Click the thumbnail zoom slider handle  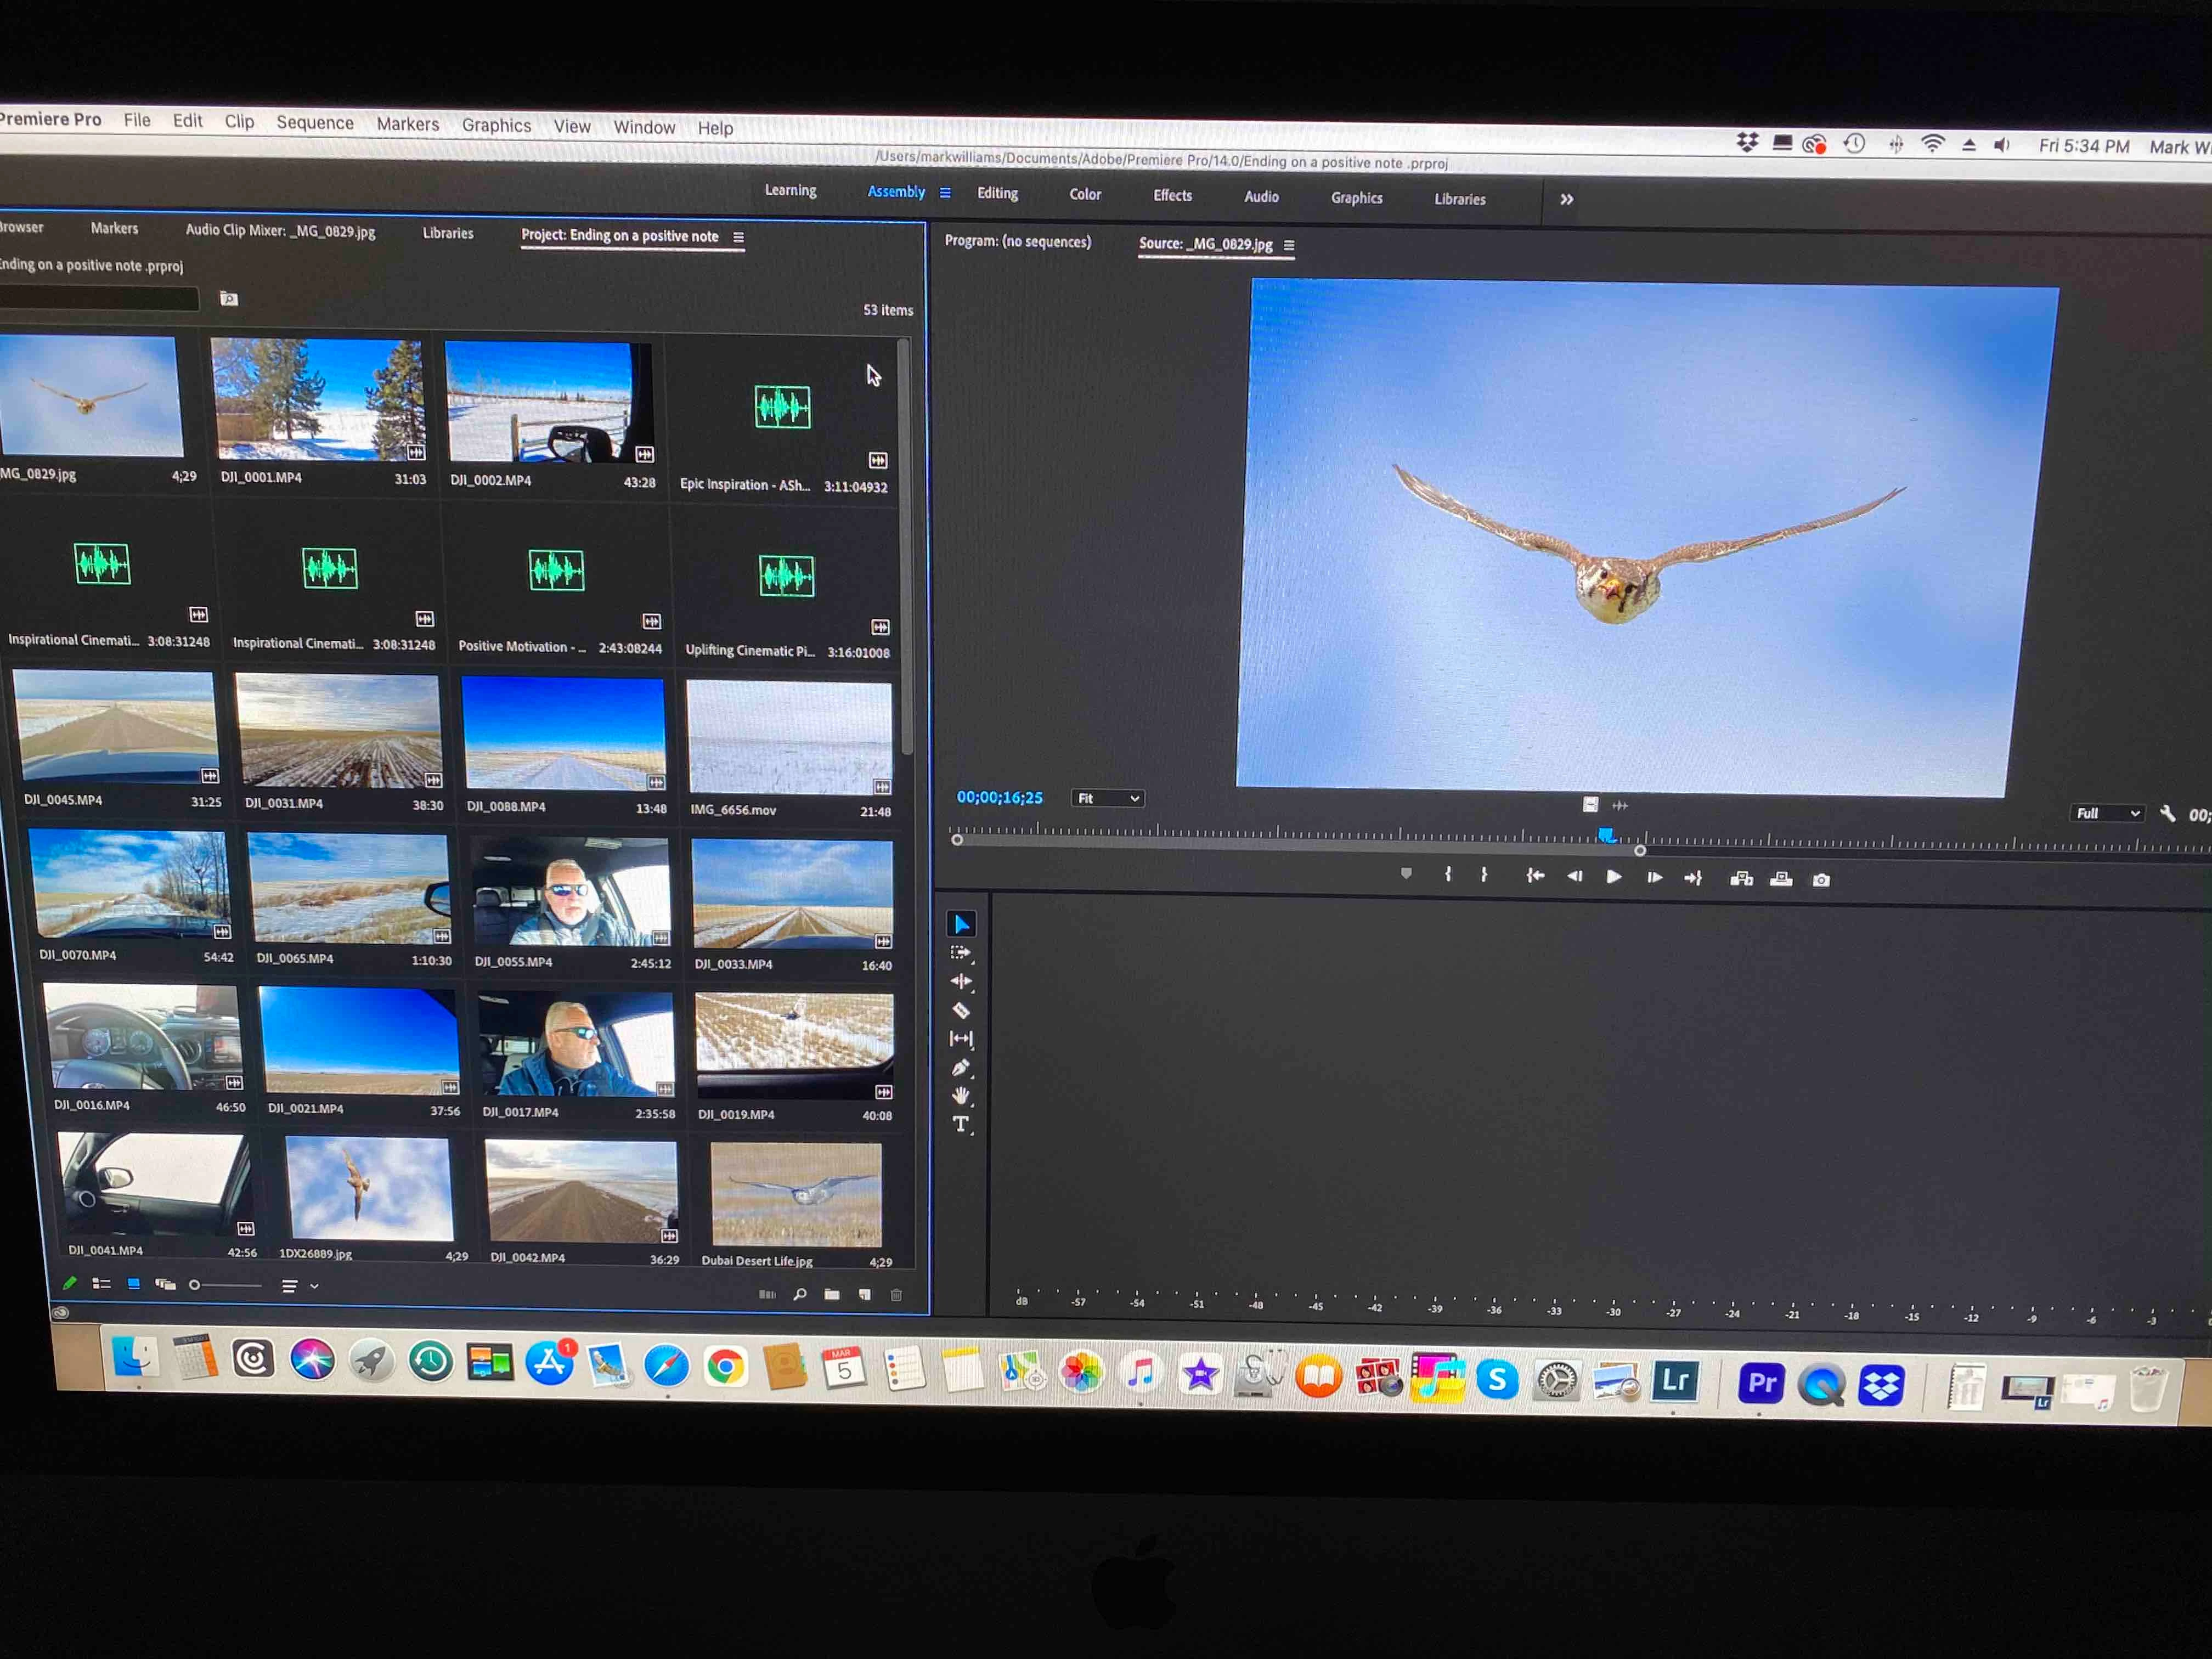click(195, 1285)
